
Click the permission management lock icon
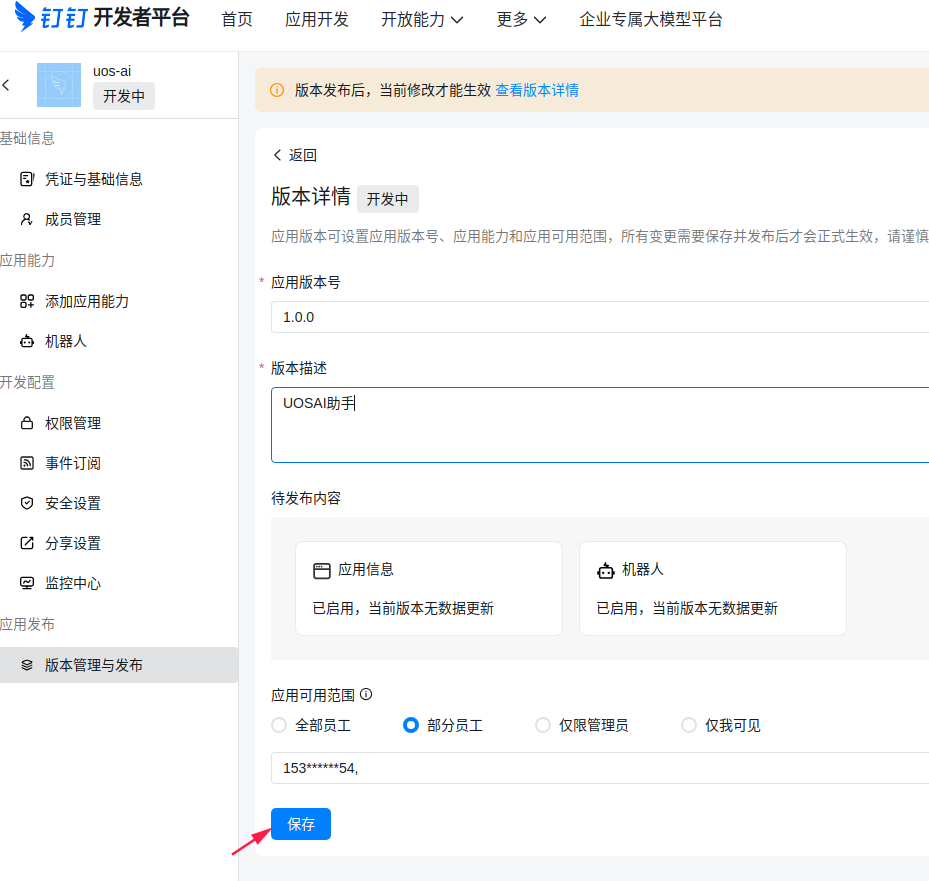click(27, 423)
